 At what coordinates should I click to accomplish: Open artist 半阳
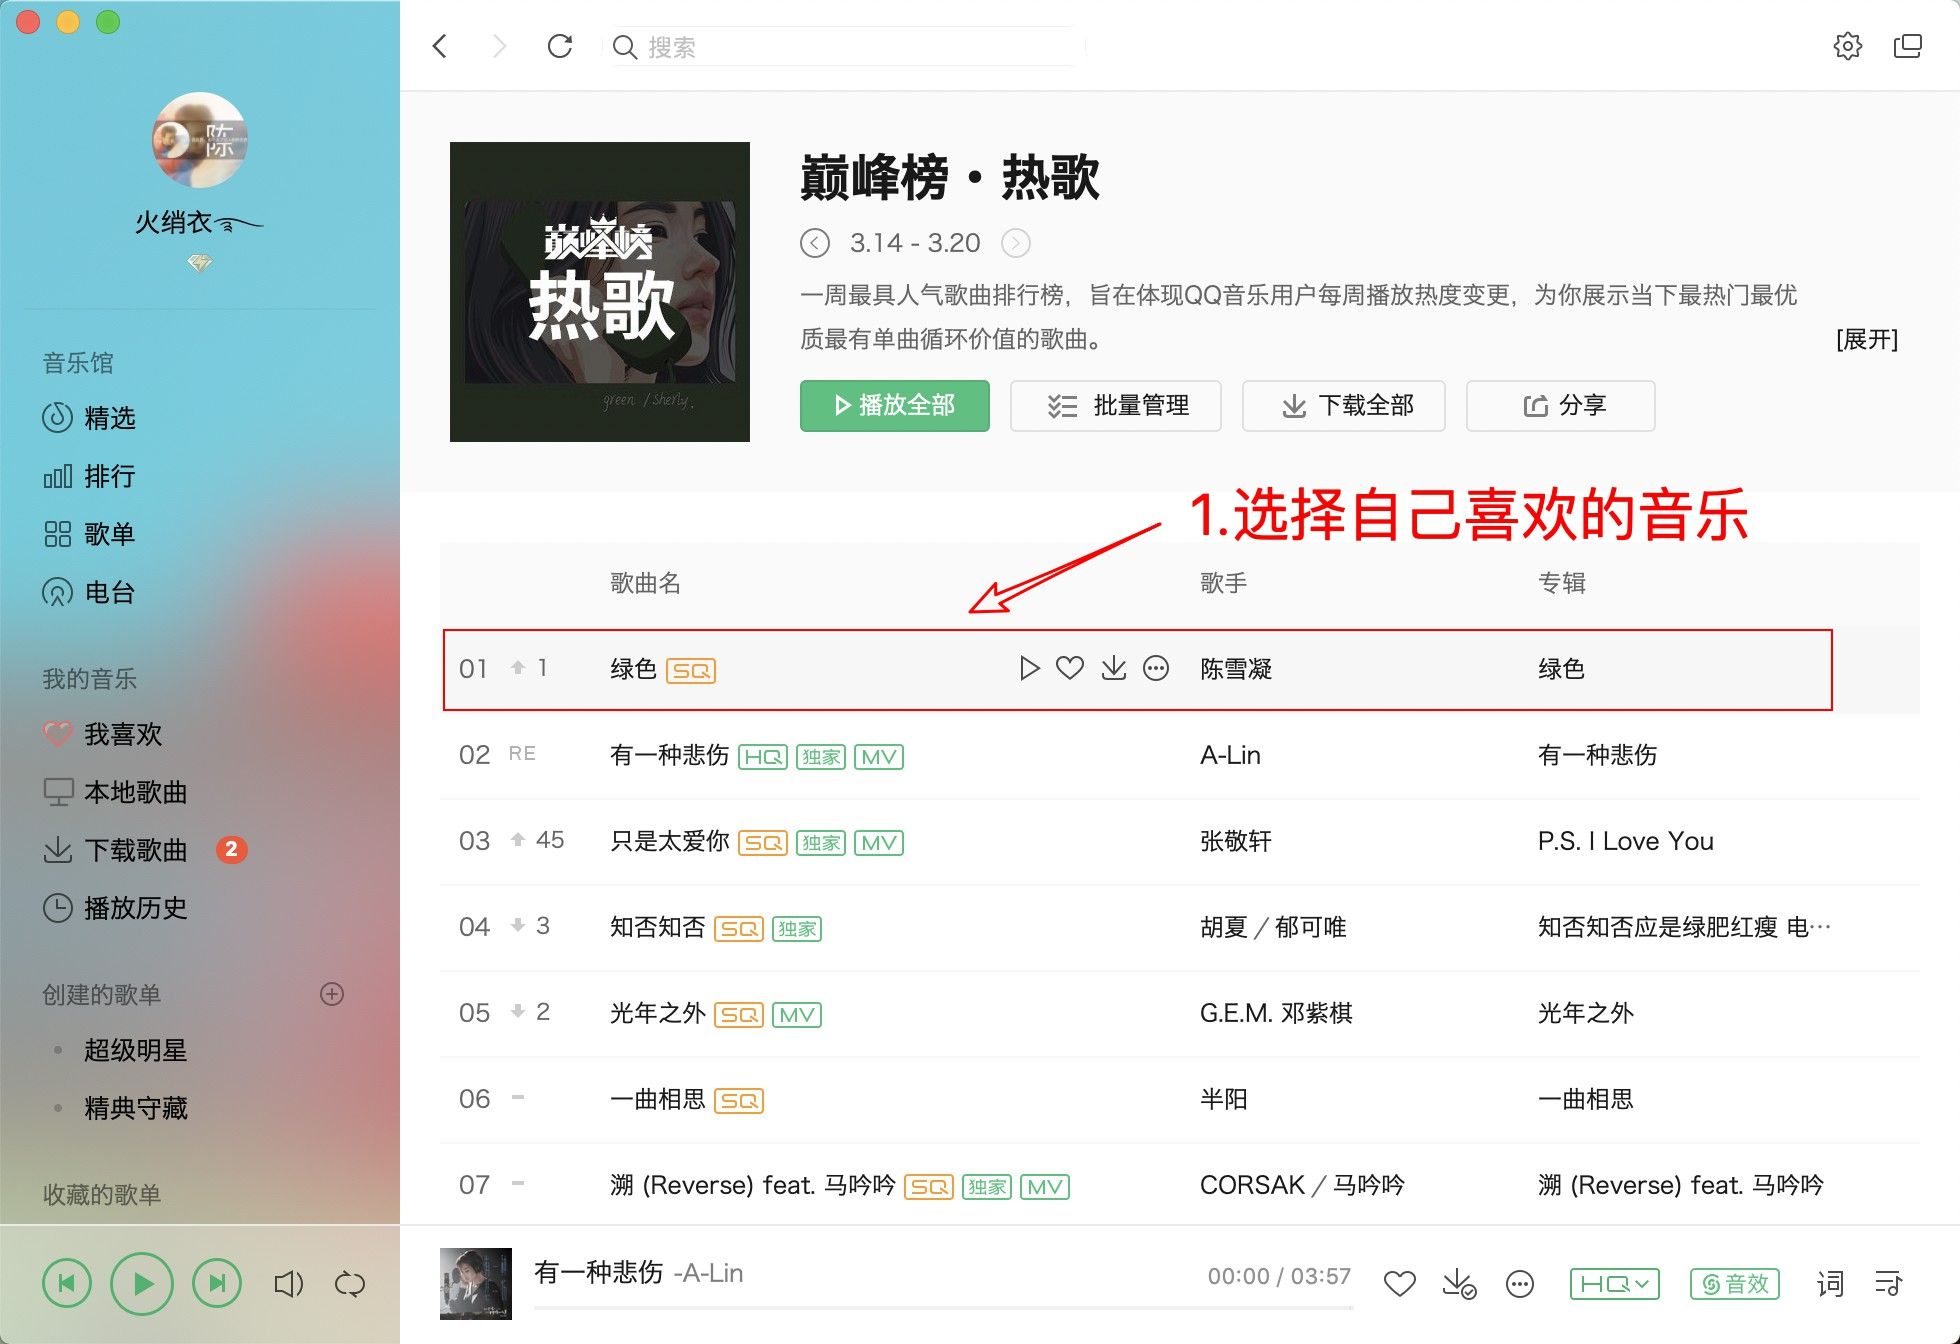(x=1224, y=1099)
